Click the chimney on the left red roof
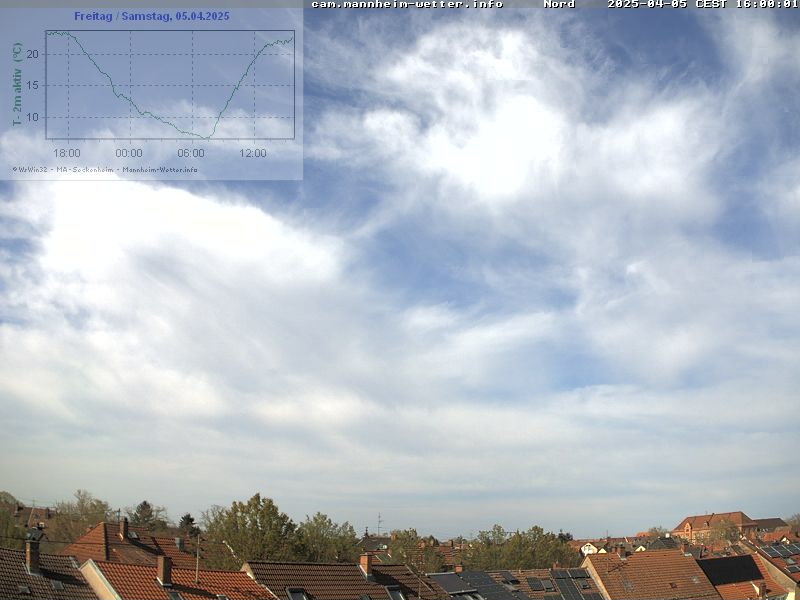Viewport: 800px width, 600px height. [32, 555]
